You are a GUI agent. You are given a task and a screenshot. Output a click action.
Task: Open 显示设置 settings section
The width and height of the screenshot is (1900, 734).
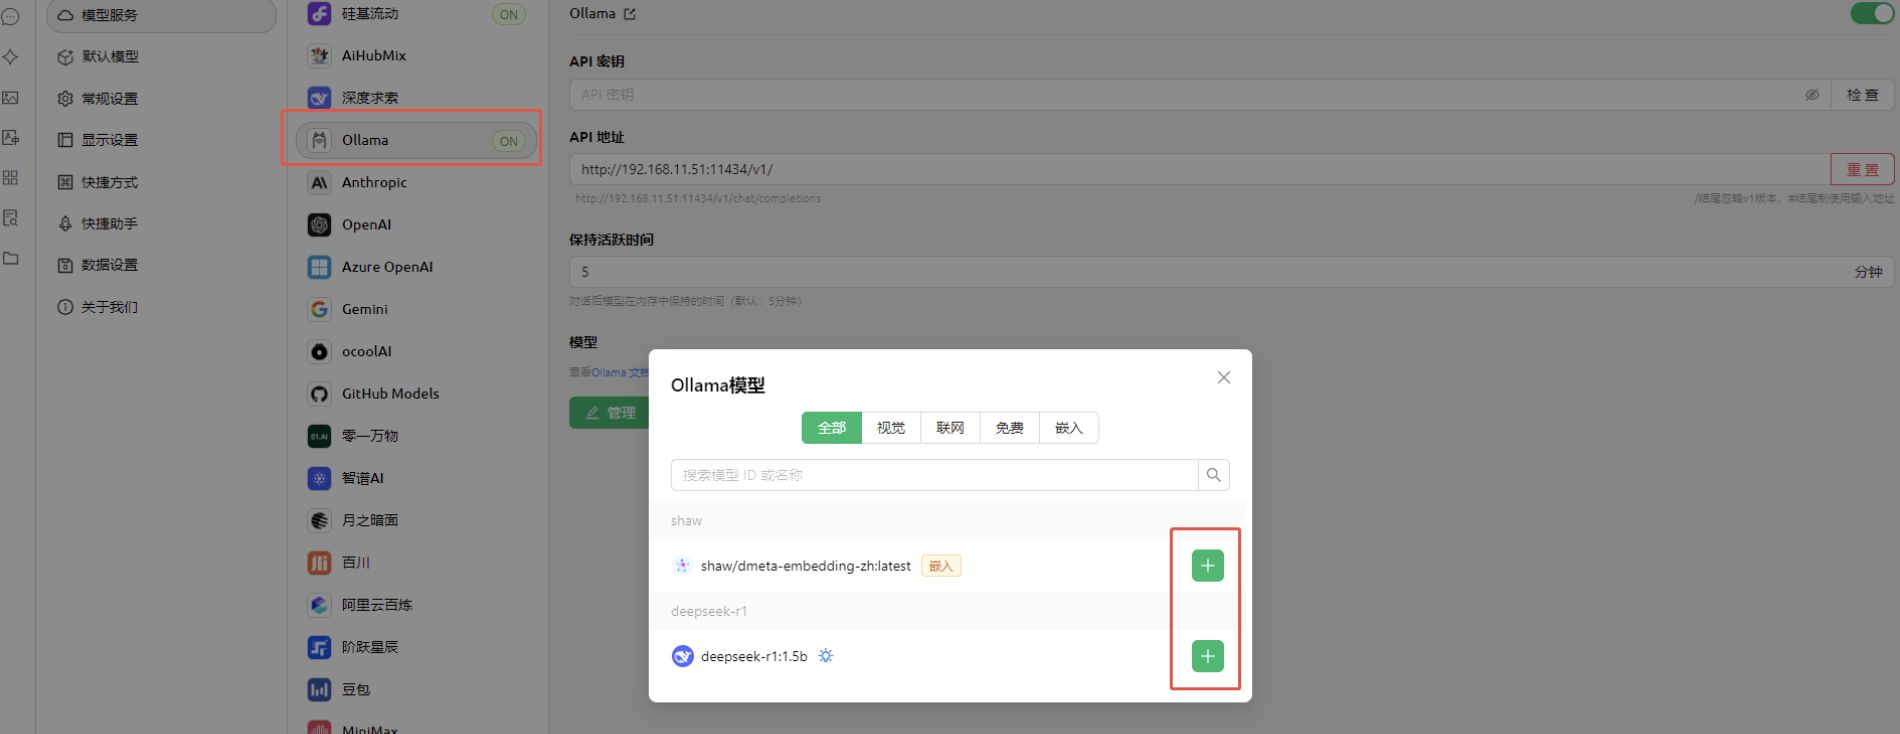click(161, 140)
